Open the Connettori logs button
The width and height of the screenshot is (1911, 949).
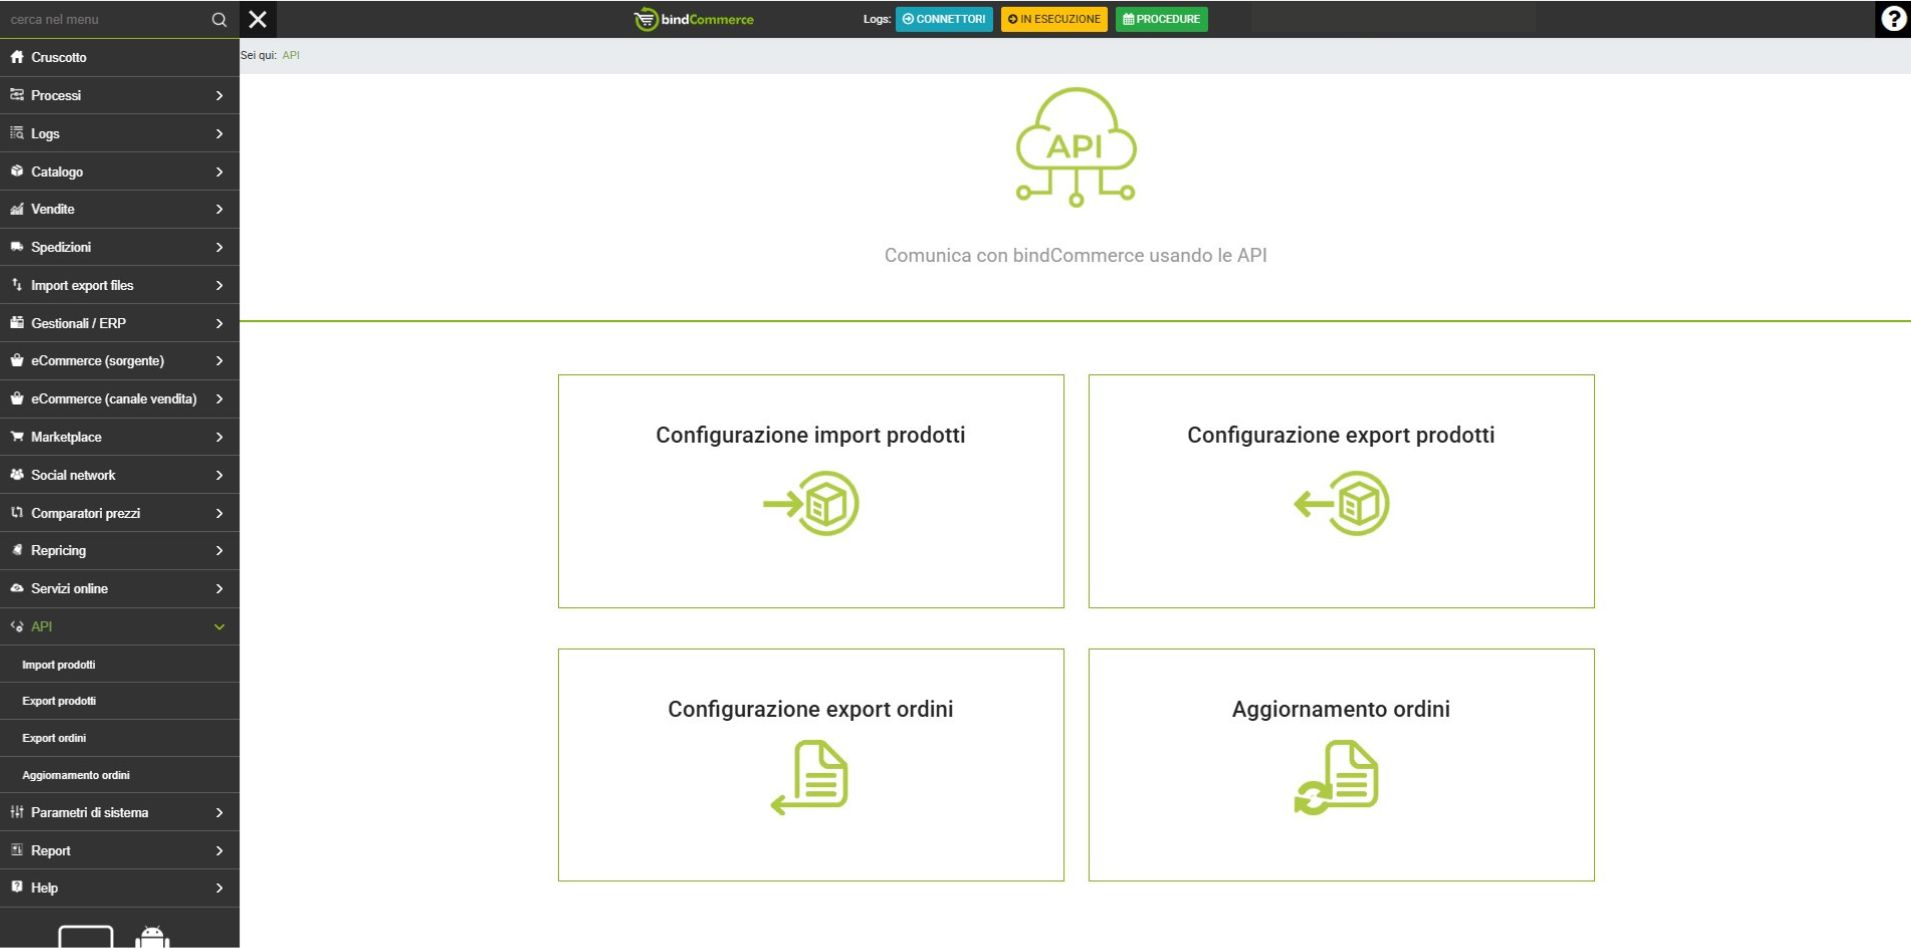[944, 19]
